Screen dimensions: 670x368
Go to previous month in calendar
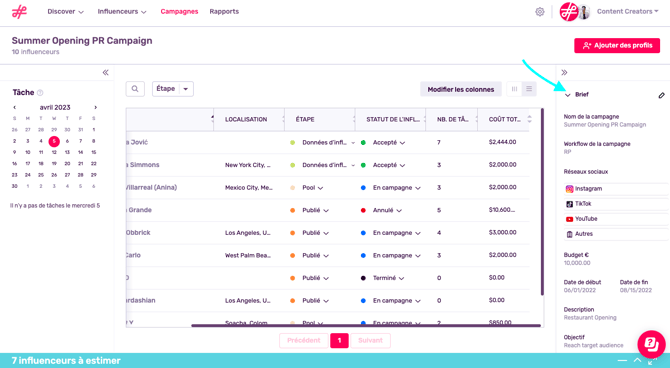pyautogui.click(x=15, y=107)
